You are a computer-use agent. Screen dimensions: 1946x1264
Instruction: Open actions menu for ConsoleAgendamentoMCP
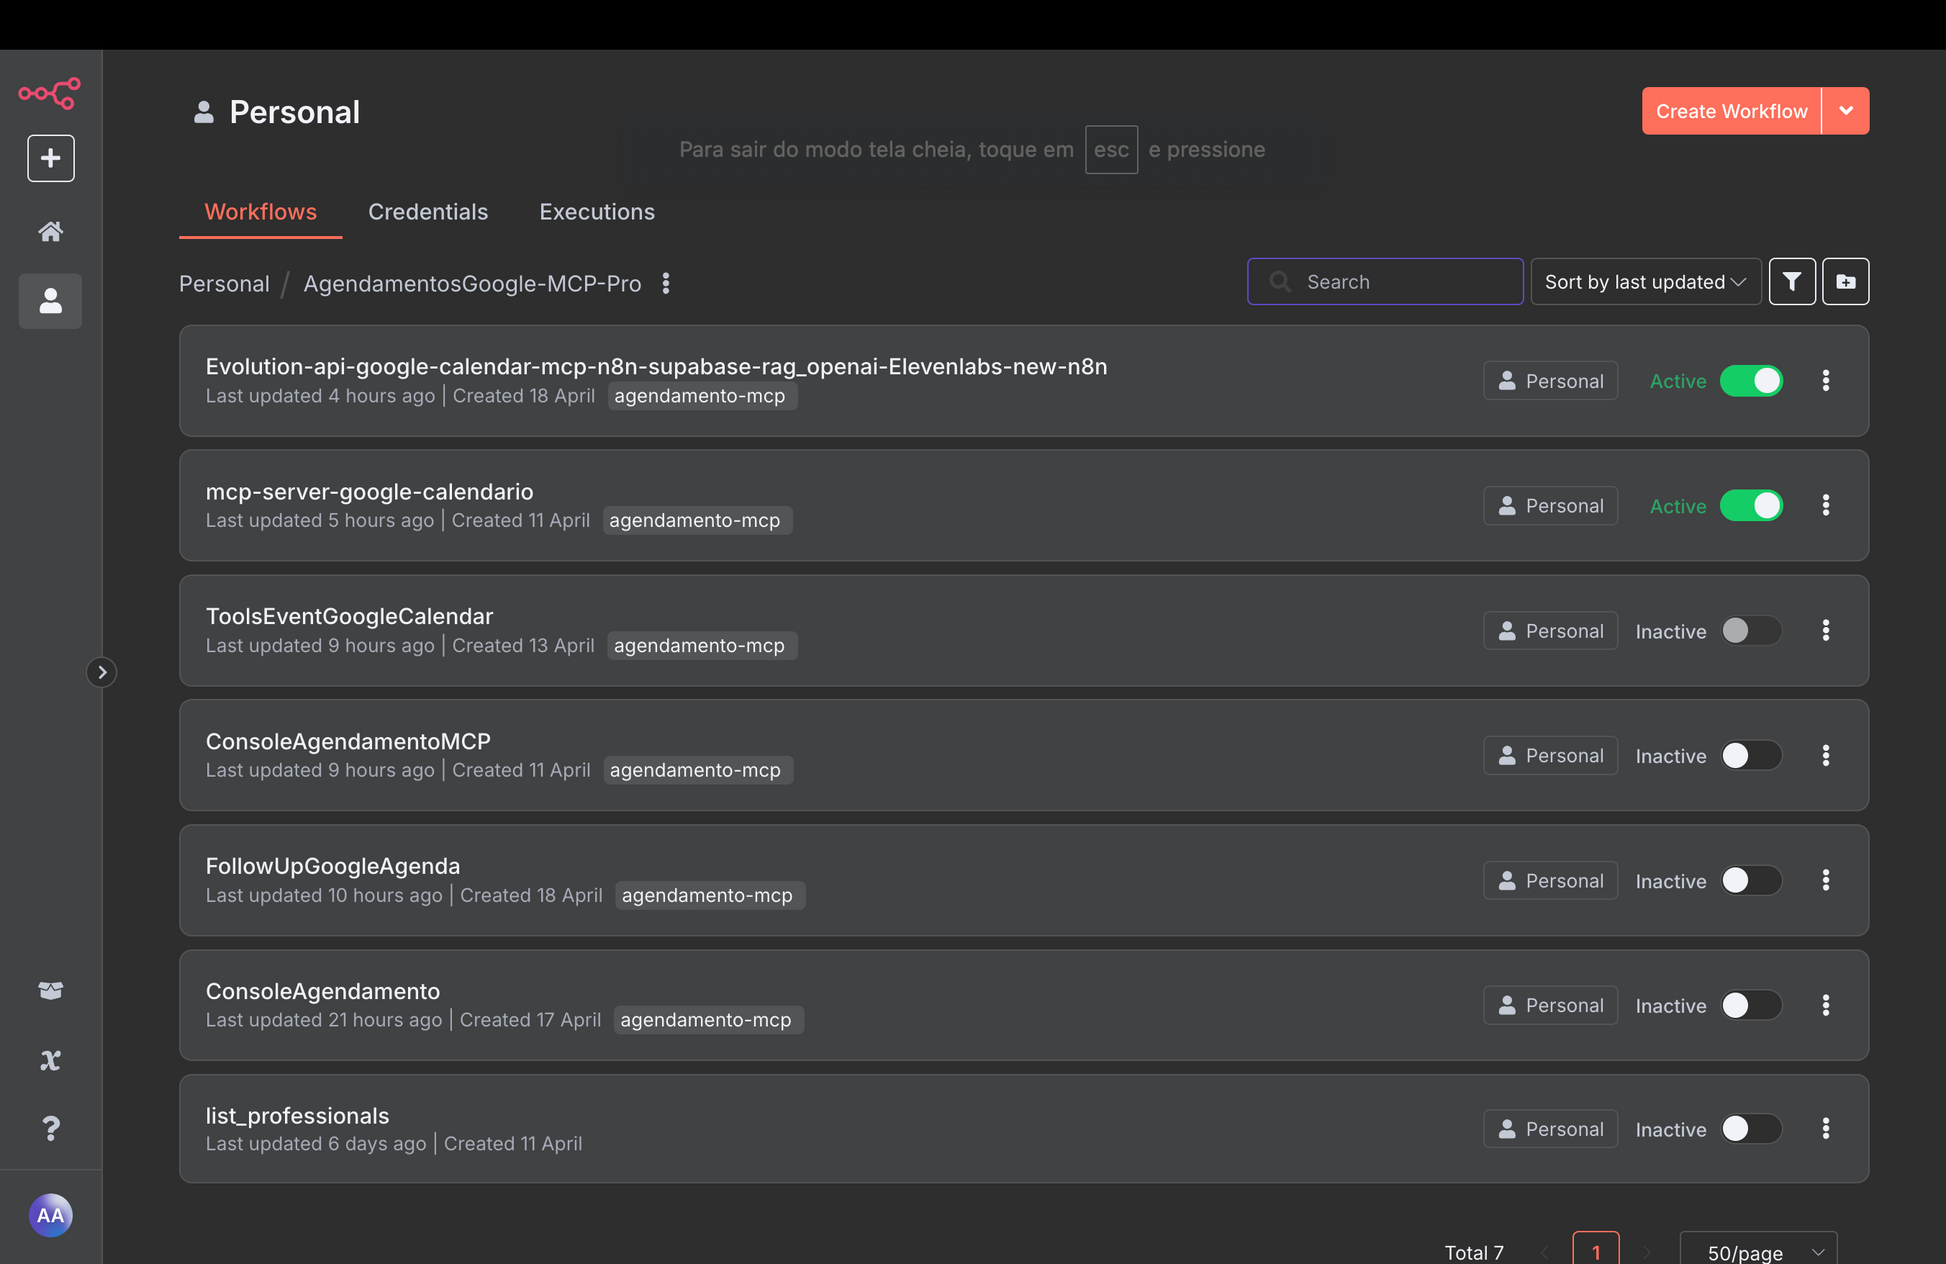tap(1826, 755)
